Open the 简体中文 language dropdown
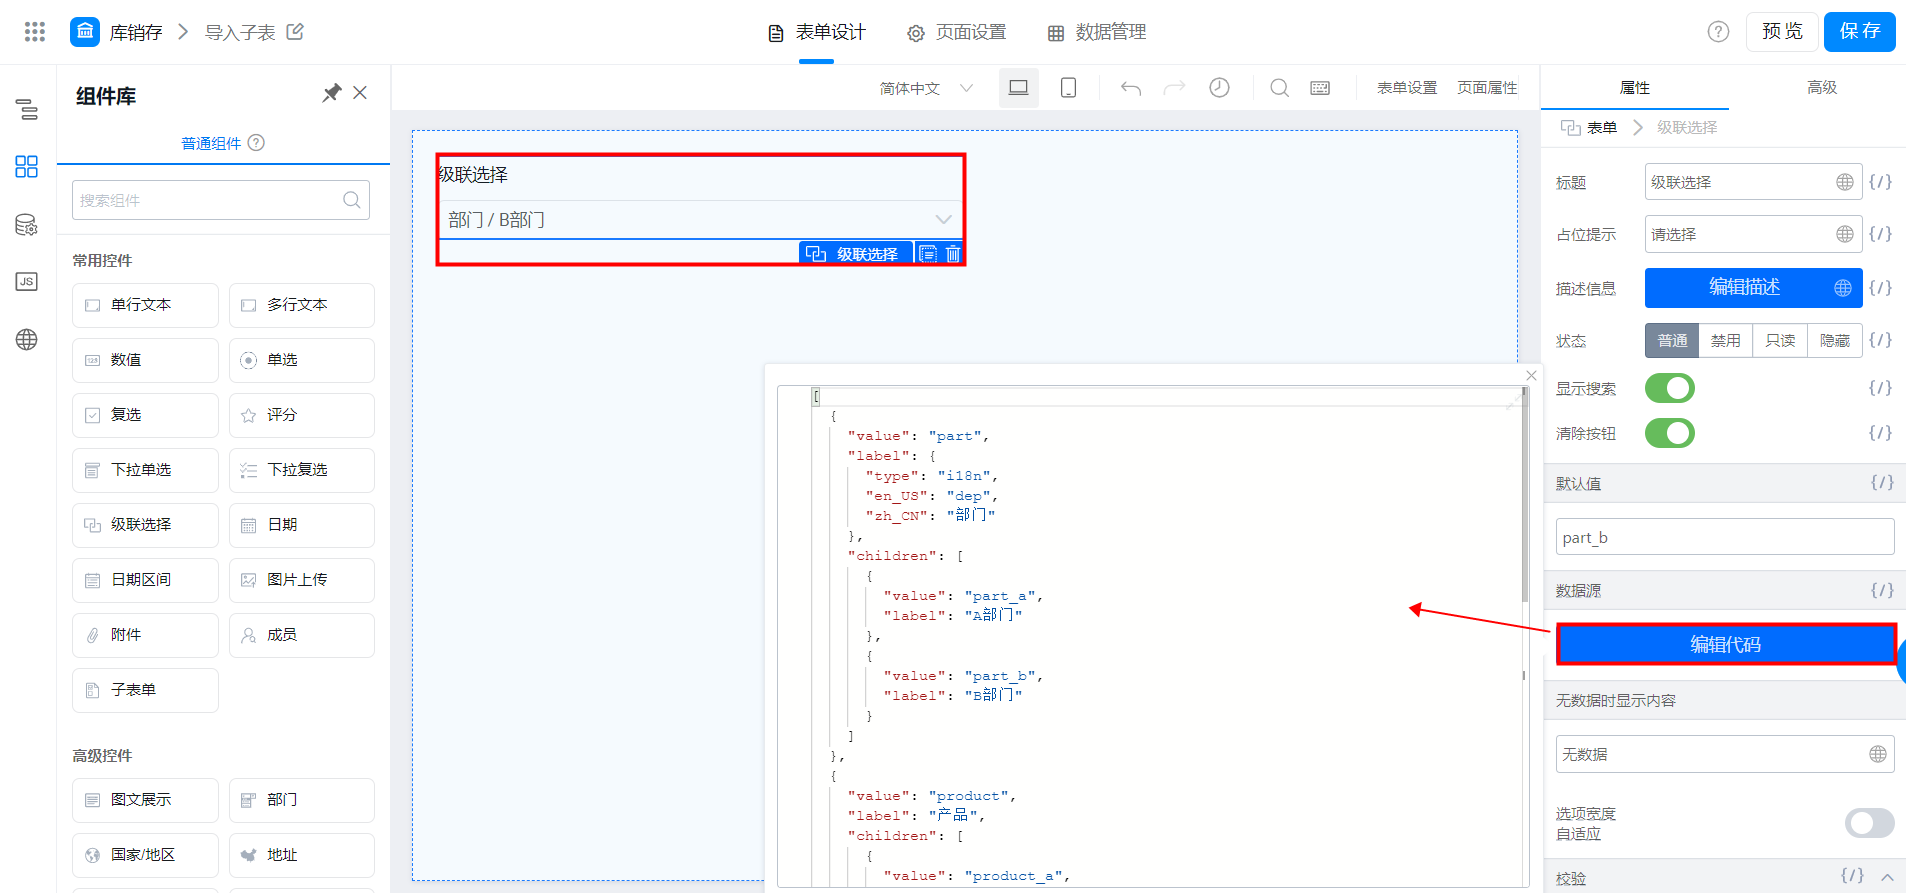The height and width of the screenshot is (893, 1906). coord(926,88)
